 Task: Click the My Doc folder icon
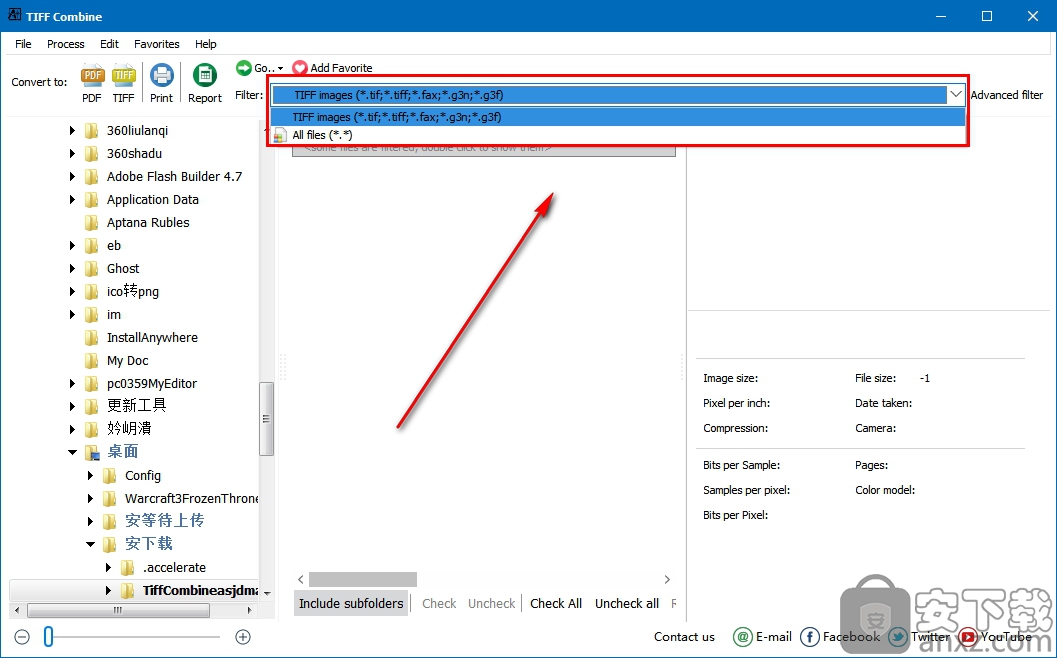[92, 361]
